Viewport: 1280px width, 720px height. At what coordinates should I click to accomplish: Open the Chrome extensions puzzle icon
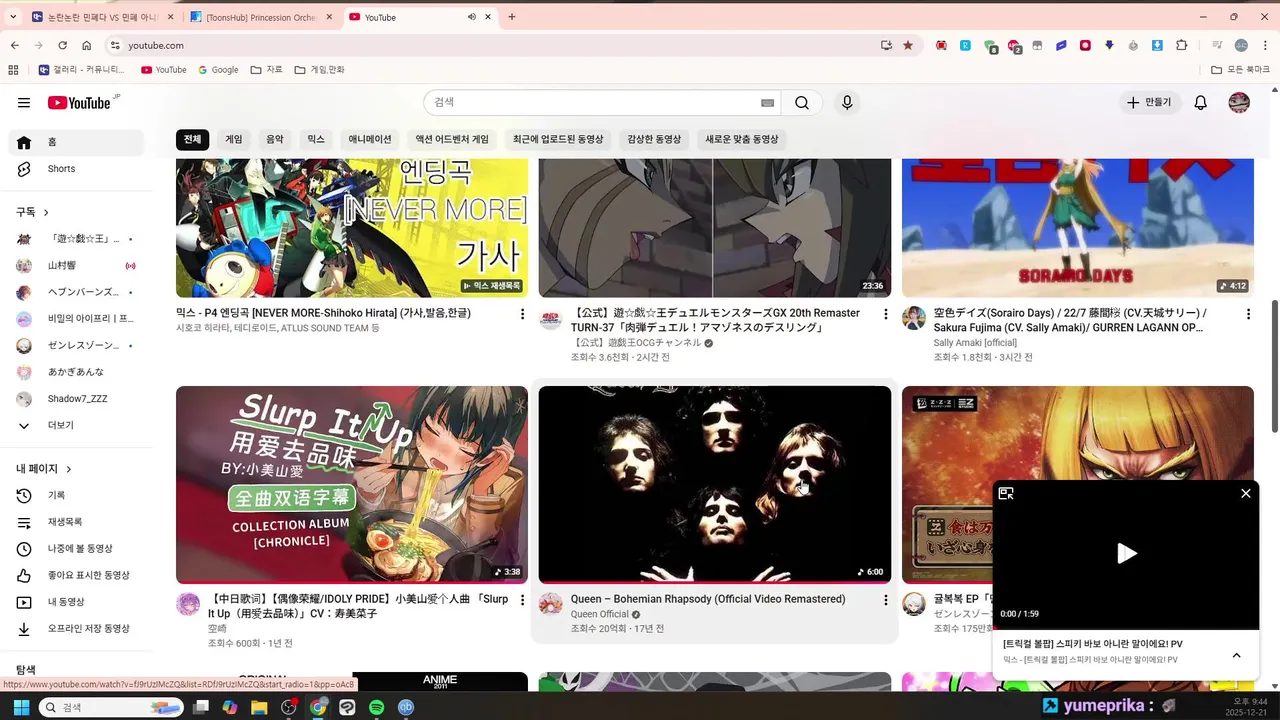(1182, 45)
